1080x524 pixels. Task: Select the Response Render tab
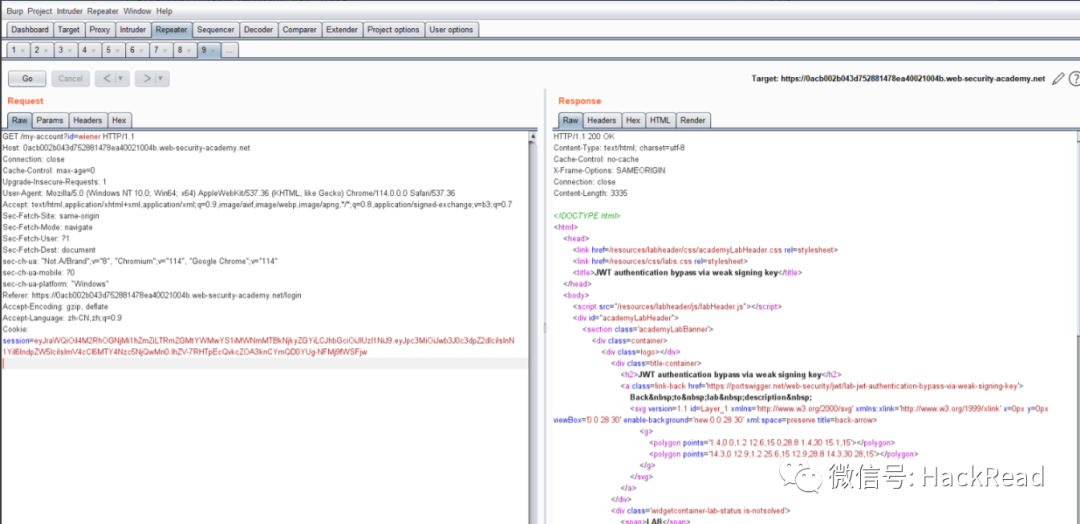pos(692,120)
